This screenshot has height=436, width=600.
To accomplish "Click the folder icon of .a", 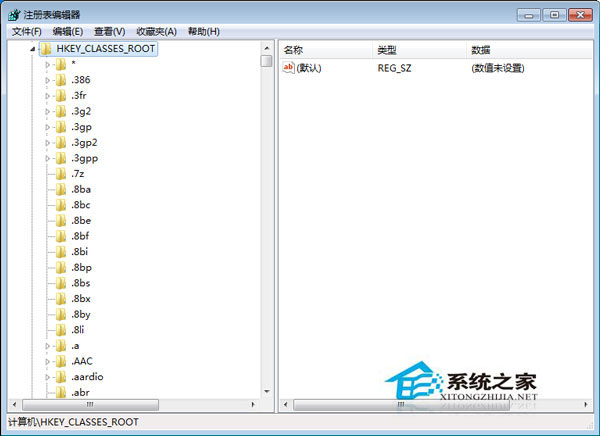I will pyautogui.click(x=61, y=346).
